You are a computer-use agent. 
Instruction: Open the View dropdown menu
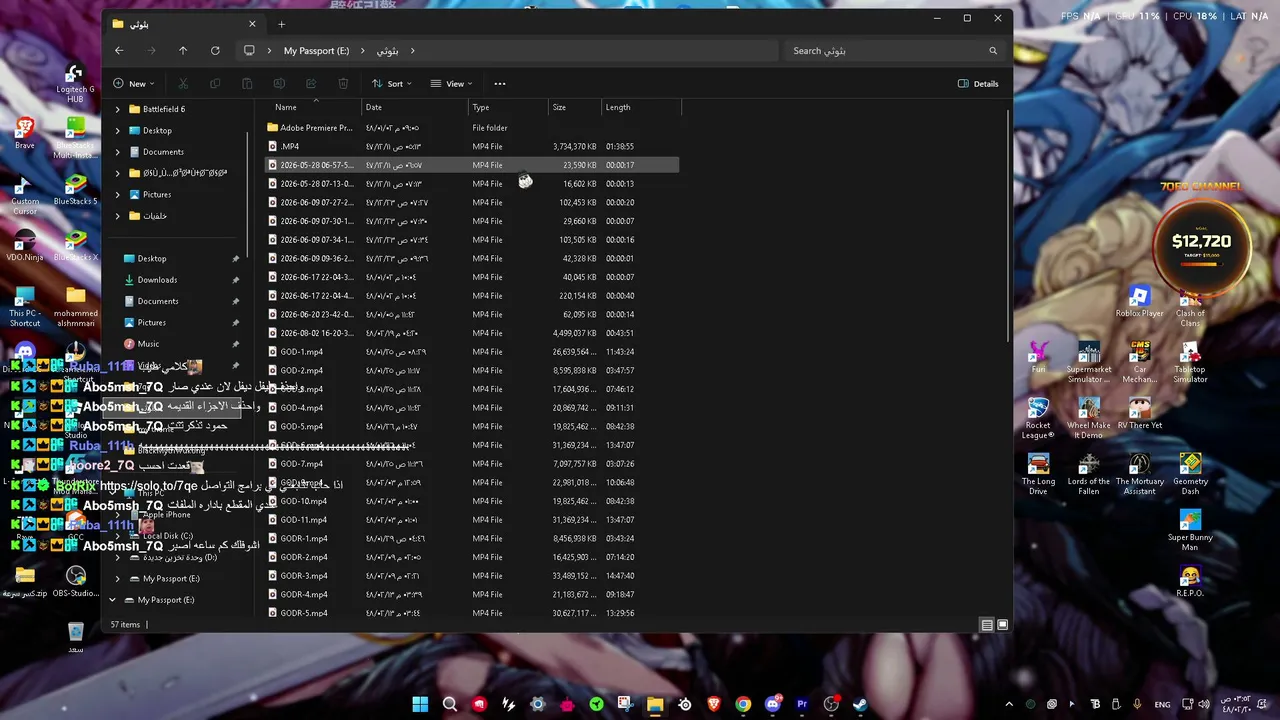coord(451,84)
